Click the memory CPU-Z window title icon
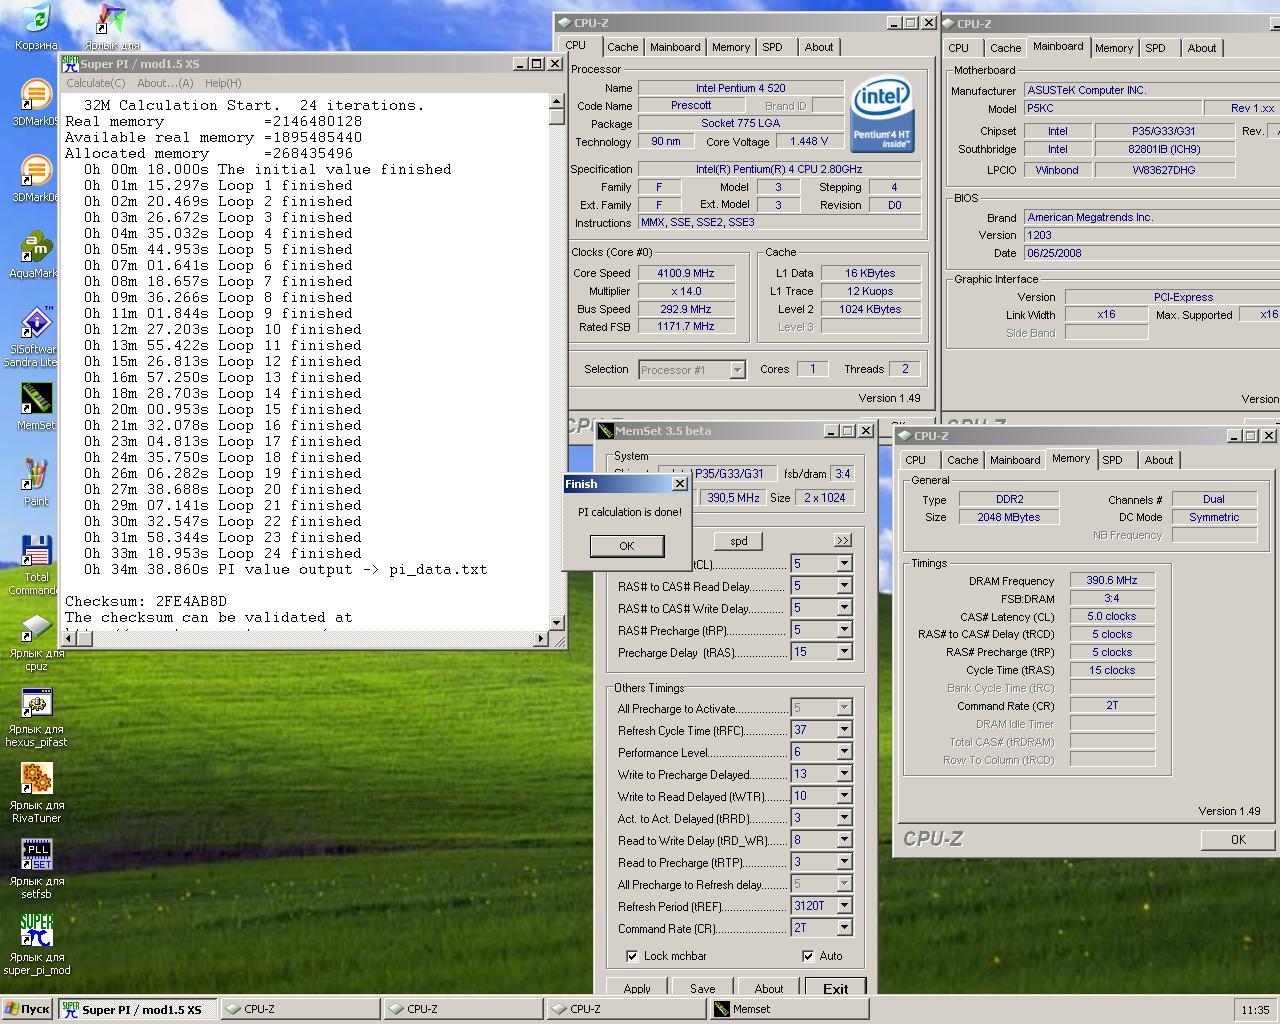This screenshot has width=1280, height=1024. pyautogui.click(x=904, y=436)
